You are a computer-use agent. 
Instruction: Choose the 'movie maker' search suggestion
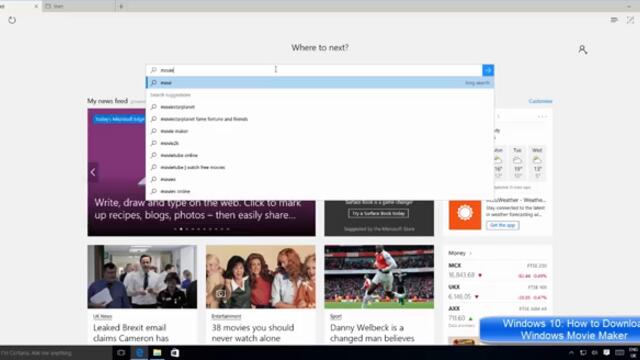pos(320,131)
